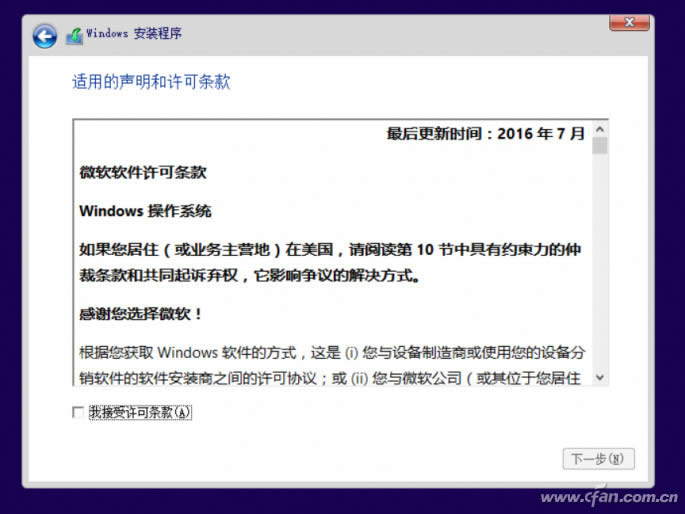Click the 'Windows 操作系统' line in license
685x514 pixels.
[145, 211]
